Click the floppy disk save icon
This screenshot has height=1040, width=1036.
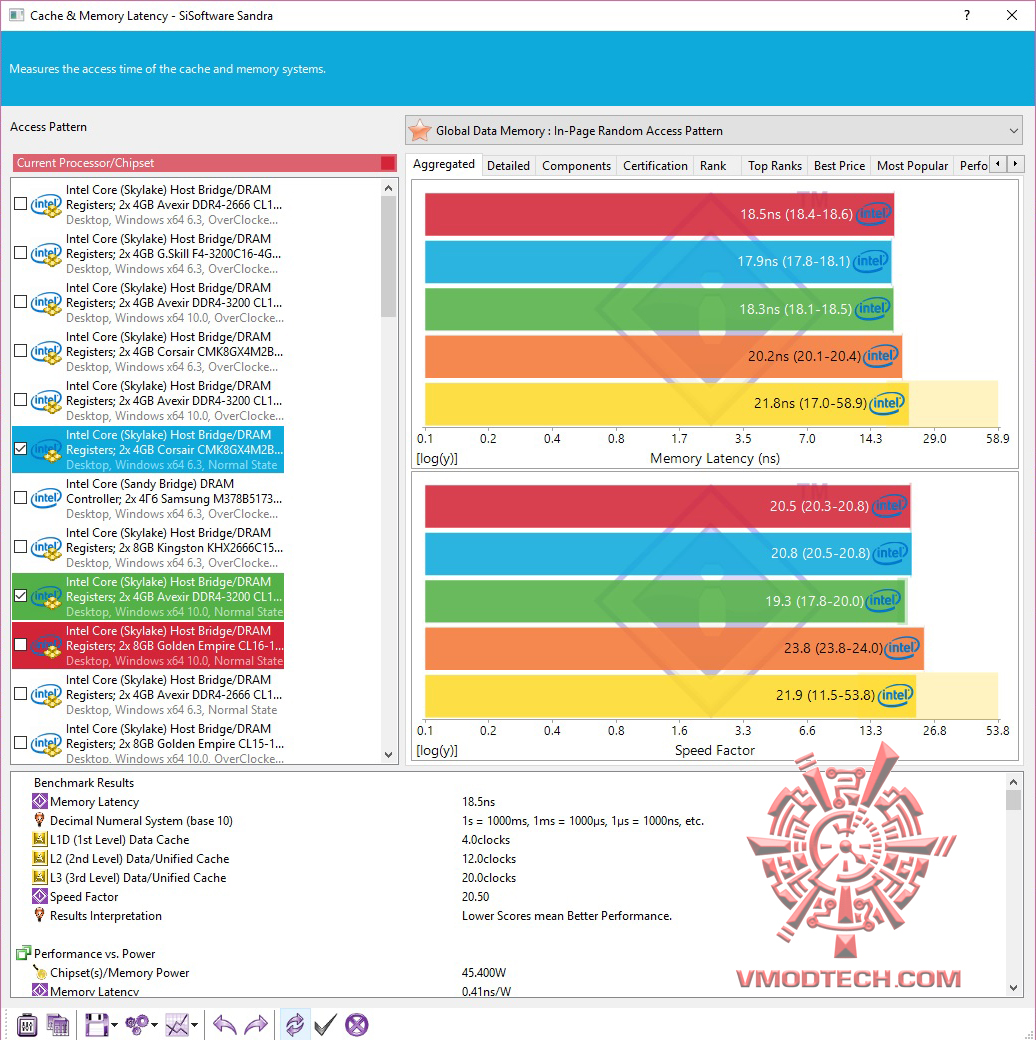tap(96, 1025)
